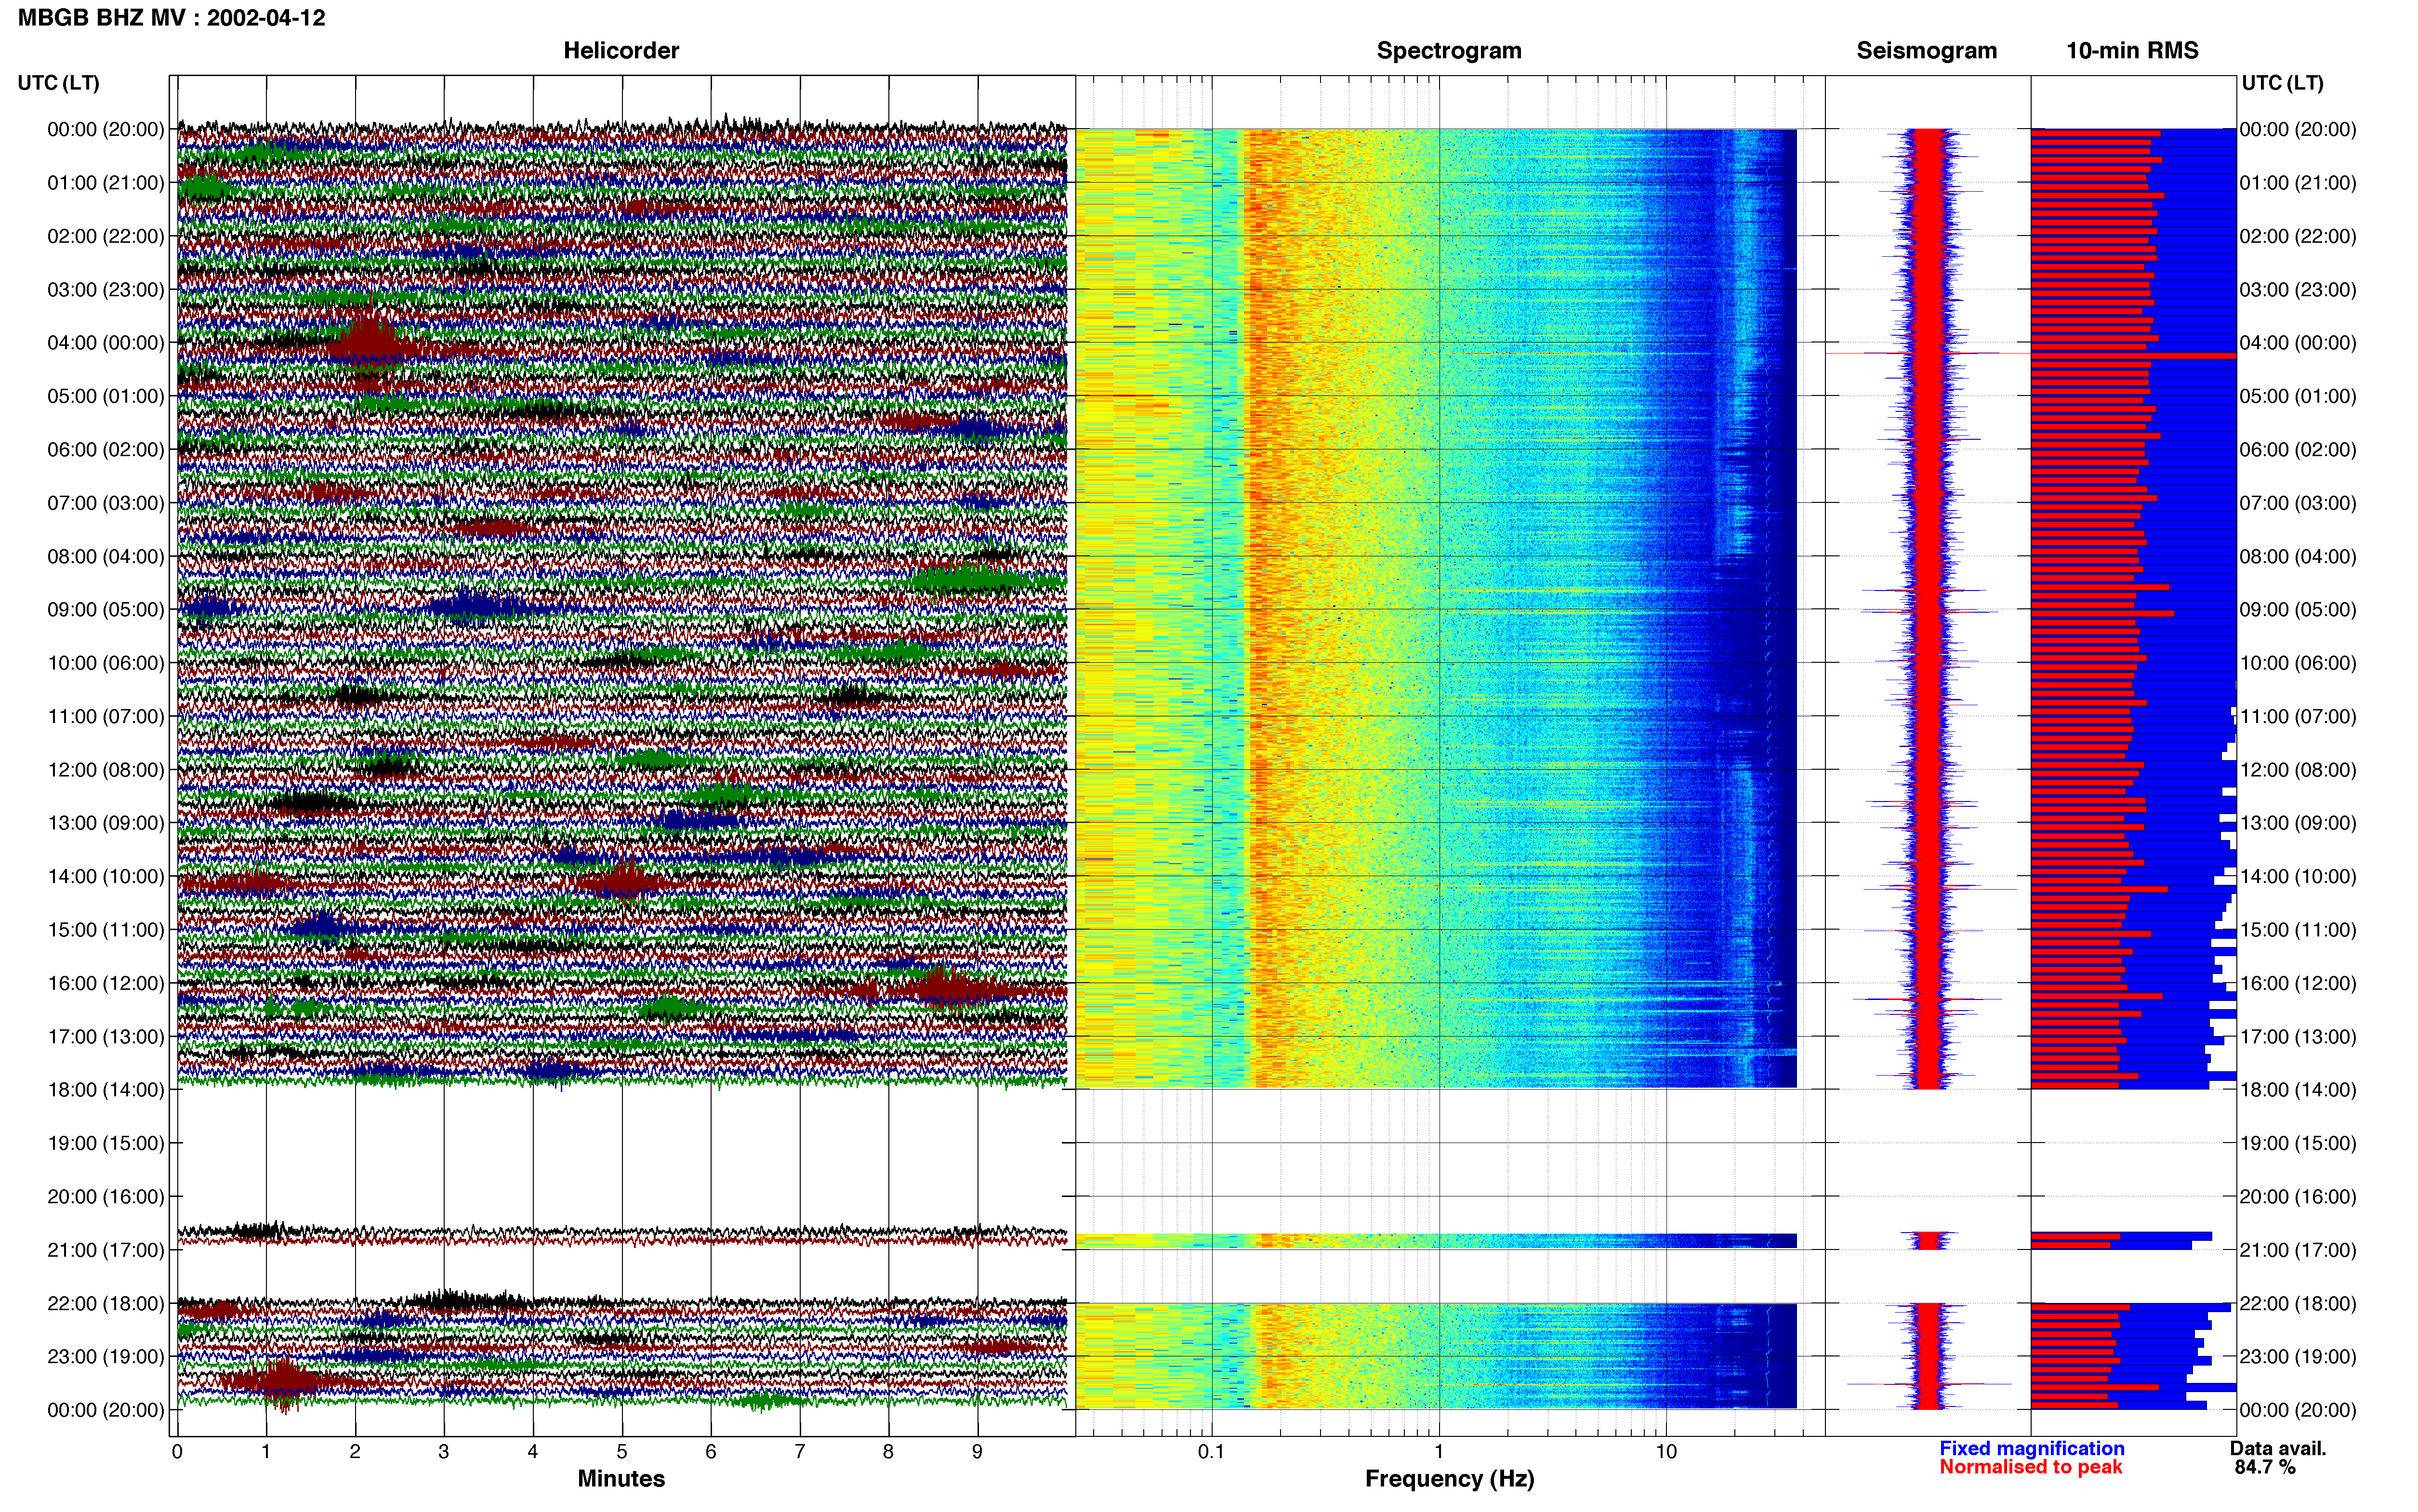Click '03:00 (23:00)' on the Helicorder time axis
Screen dimensions: 2418x1512
[x=106, y=290]
